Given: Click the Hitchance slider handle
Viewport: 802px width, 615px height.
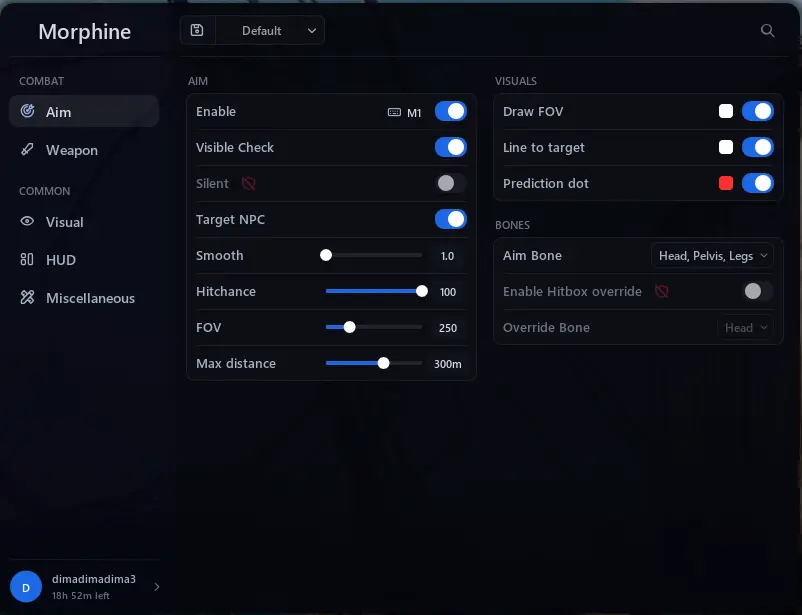Looking at the screenshot, I should [422, 291].
